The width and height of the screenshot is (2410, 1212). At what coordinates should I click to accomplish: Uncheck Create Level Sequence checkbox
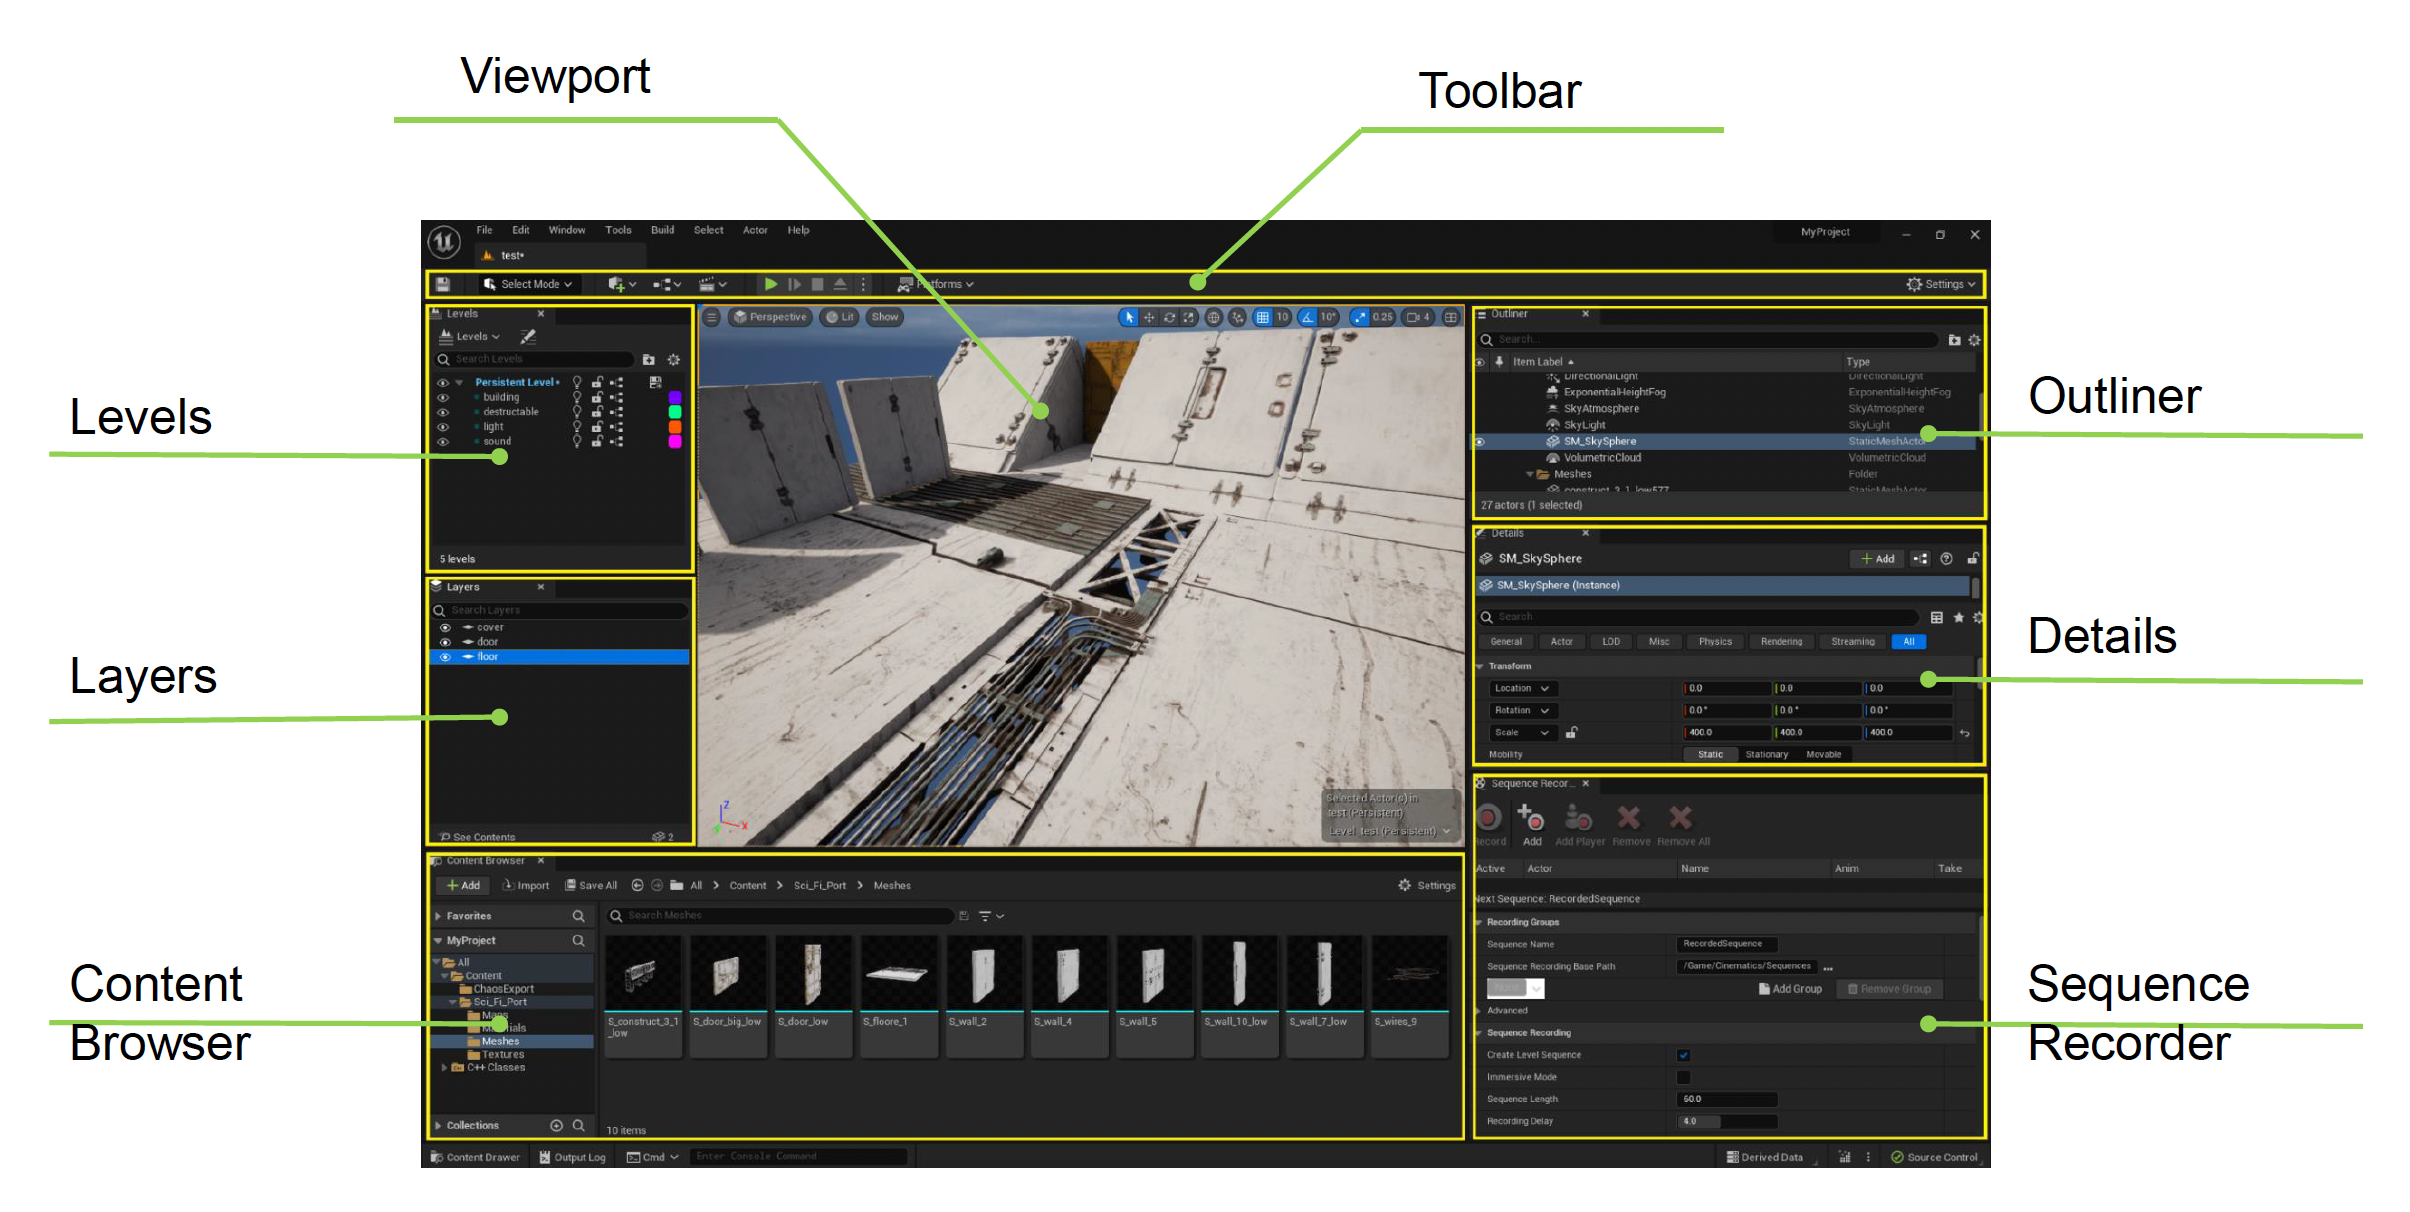coord(1683,1055)
